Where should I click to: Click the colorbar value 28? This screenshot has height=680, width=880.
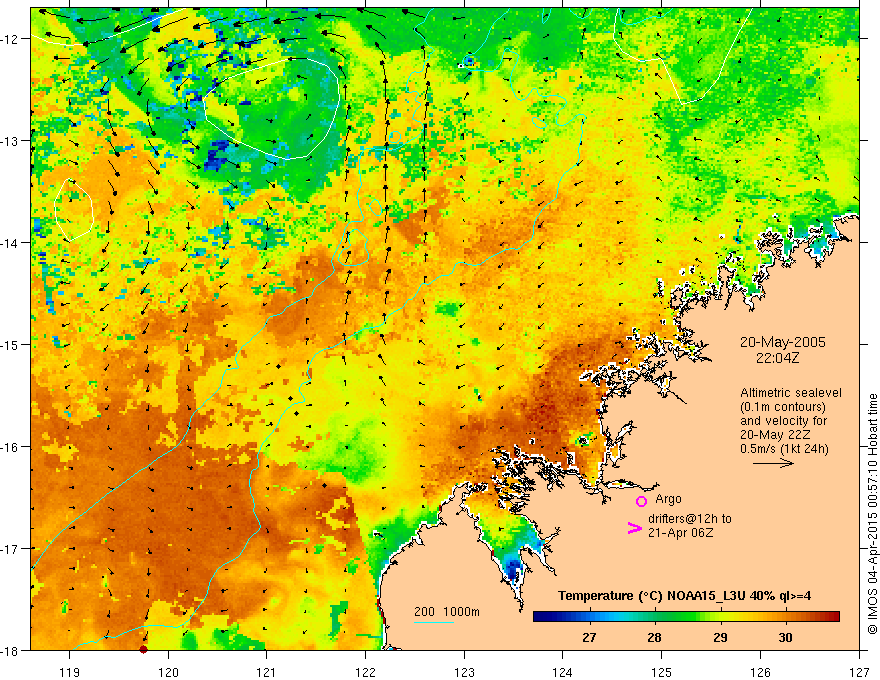[654, 637]
